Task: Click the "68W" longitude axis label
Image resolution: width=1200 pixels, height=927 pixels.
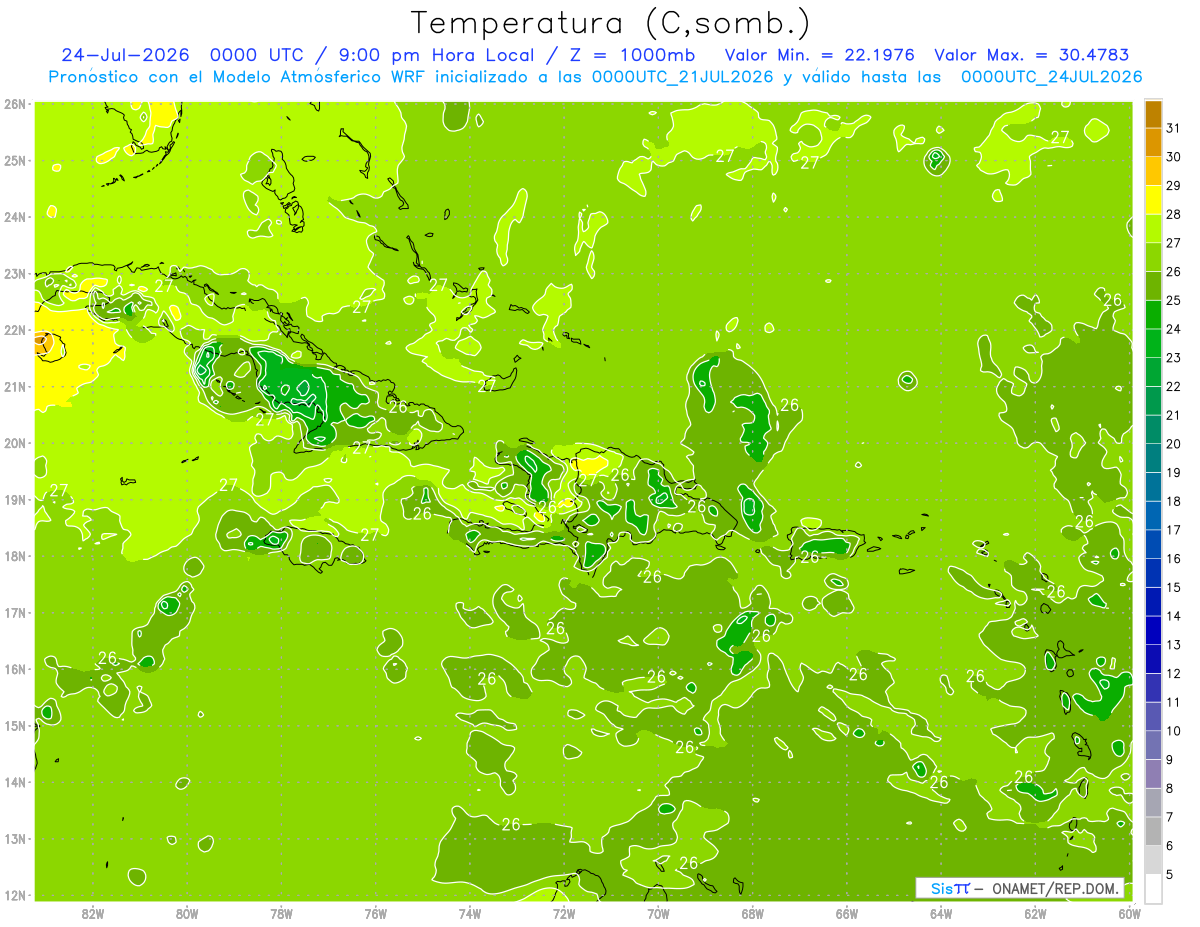Action: click(x=753, y=913)
